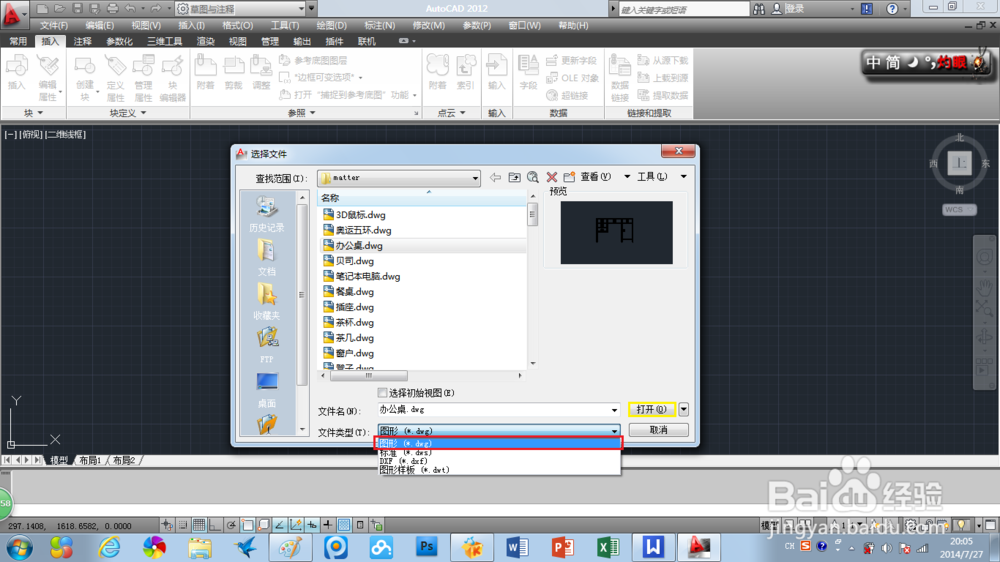Click the file list vertical scrollbar thumb
This screenshot has width=1000, height=562.
[533, 215]
